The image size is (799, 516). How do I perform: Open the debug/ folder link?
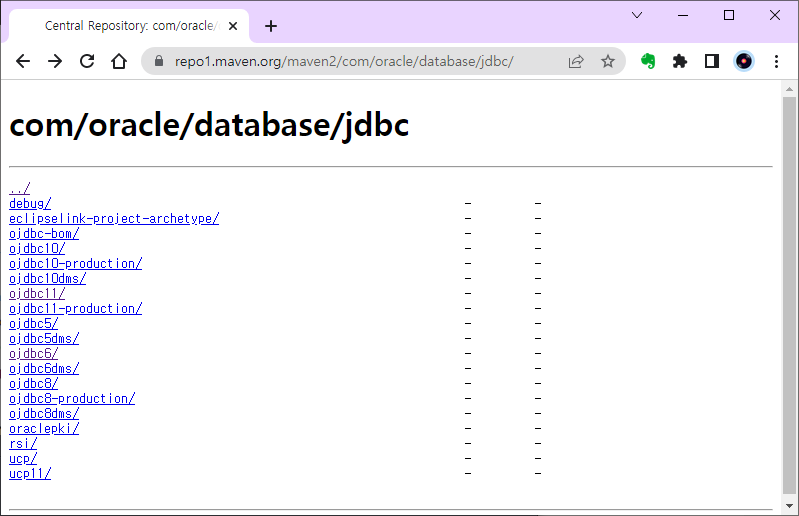point(30,204)
